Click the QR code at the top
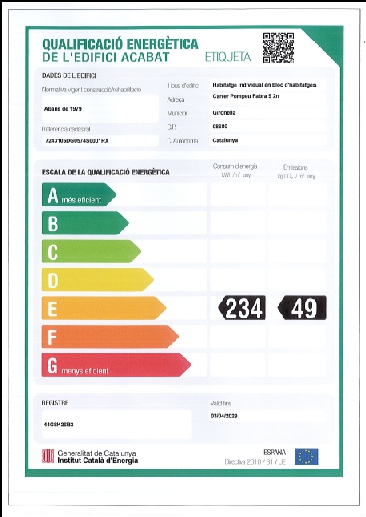This screenshot has height=517, width=366. pyautogui.click(x=278, y=48)
